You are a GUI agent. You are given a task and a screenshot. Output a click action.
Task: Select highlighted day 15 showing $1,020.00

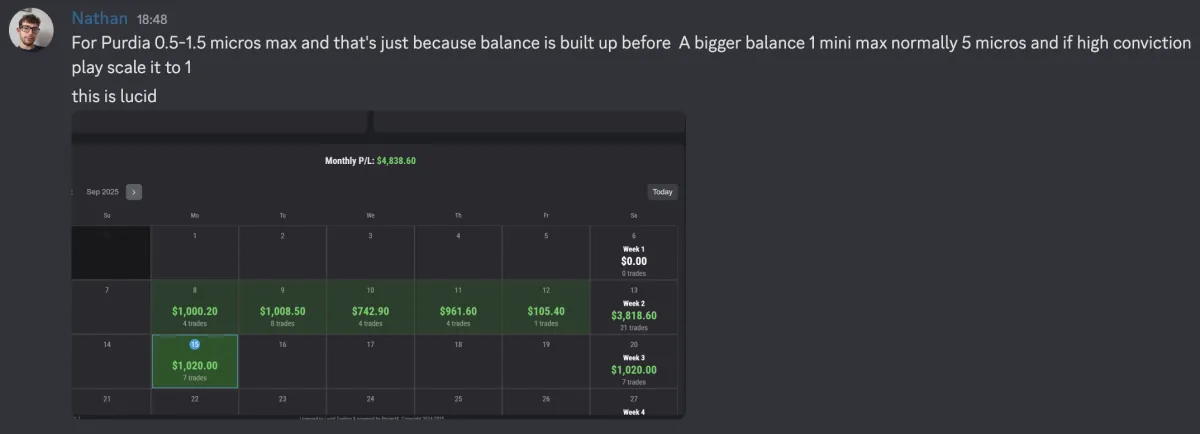pos(194,362)
